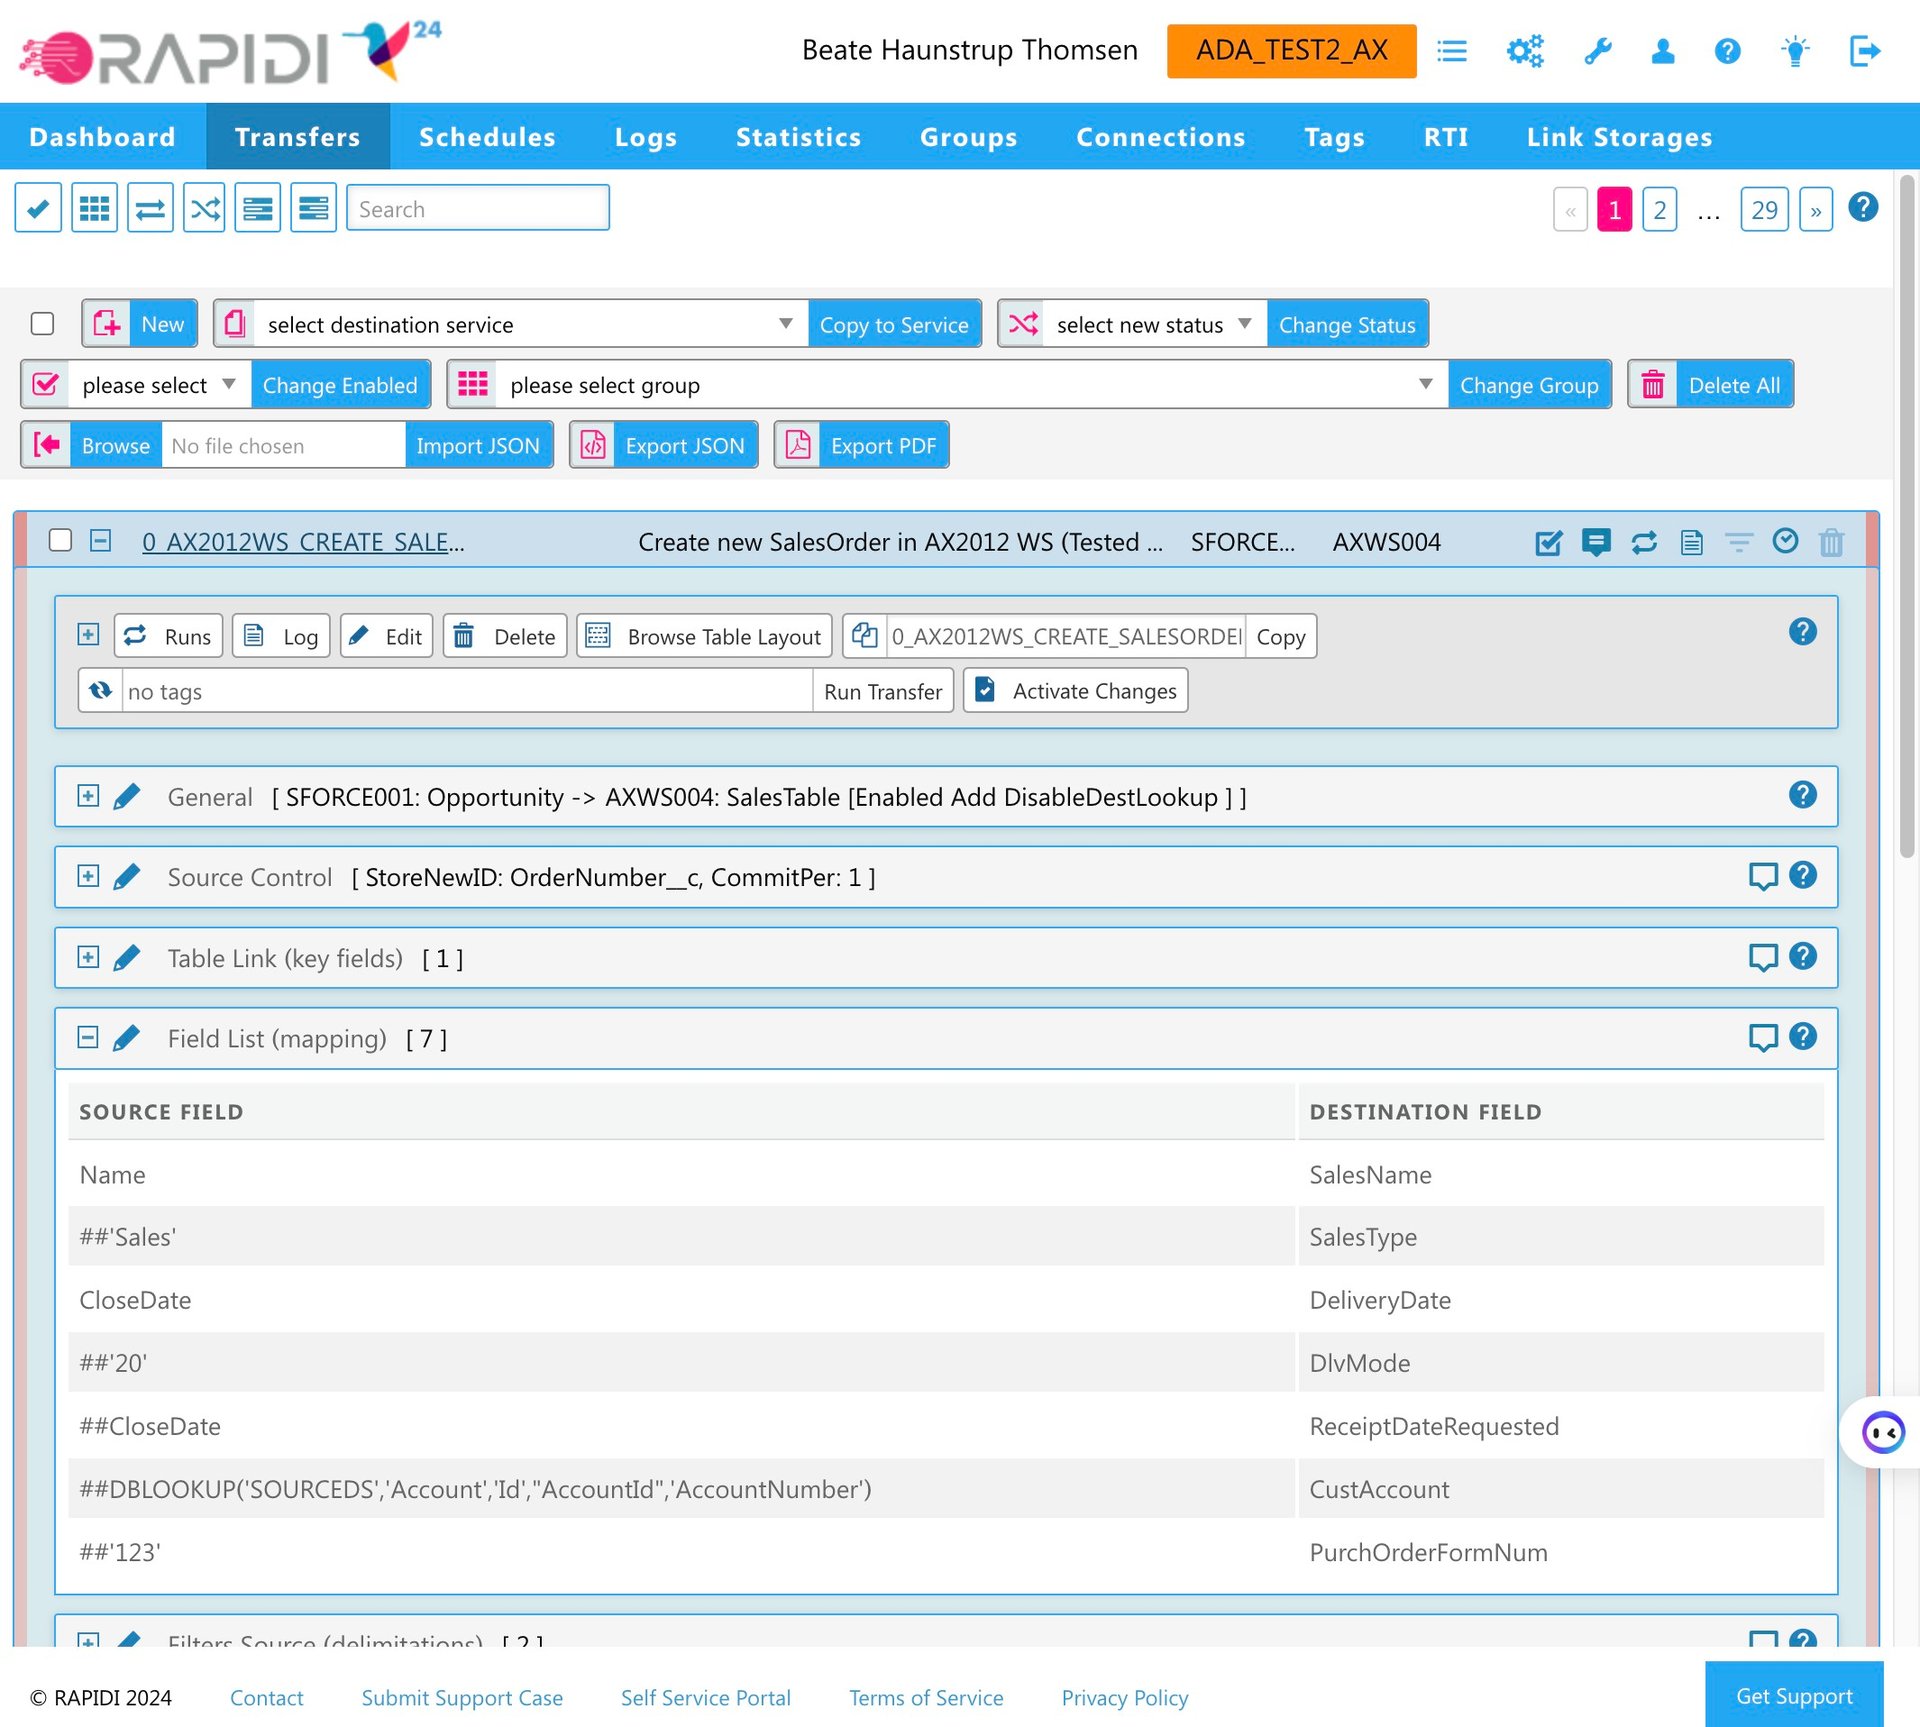This screenshot has height=1727, width=1920.
Task: Click the comment bubble icon for Source Control
Action: click(1762, 876)
